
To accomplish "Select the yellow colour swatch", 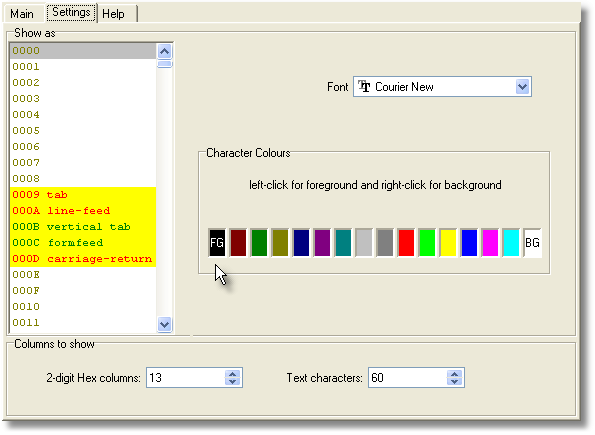I will 448,243.
